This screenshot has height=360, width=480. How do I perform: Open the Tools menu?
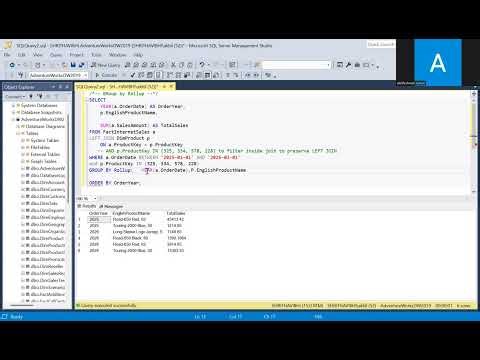click(96, 55)
